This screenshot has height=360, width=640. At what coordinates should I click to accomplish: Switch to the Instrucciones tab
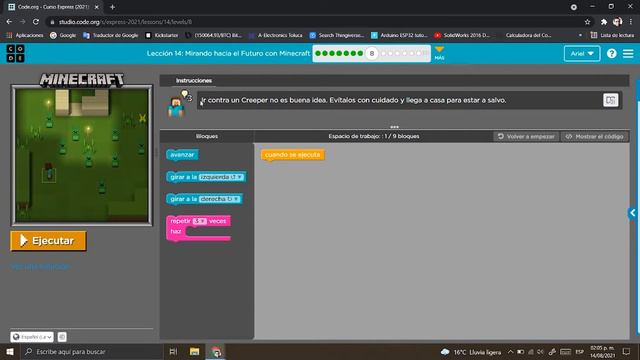pyautogui.click(x=194, y=80)
